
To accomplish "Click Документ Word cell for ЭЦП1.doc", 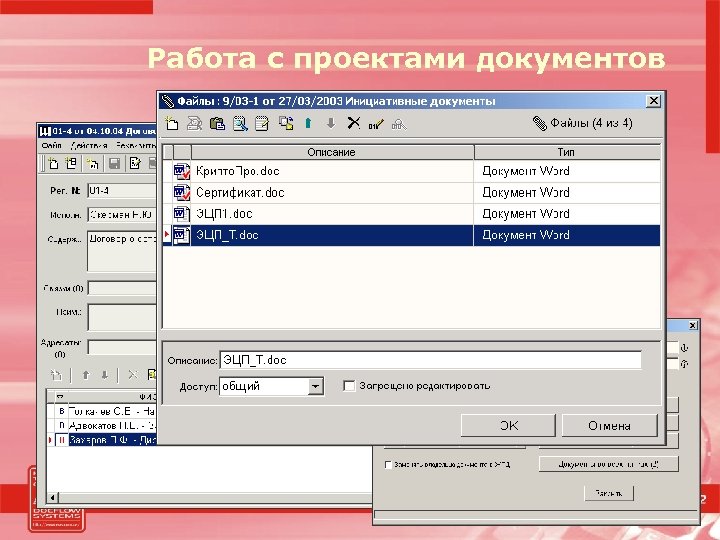I will pos(567,214).
